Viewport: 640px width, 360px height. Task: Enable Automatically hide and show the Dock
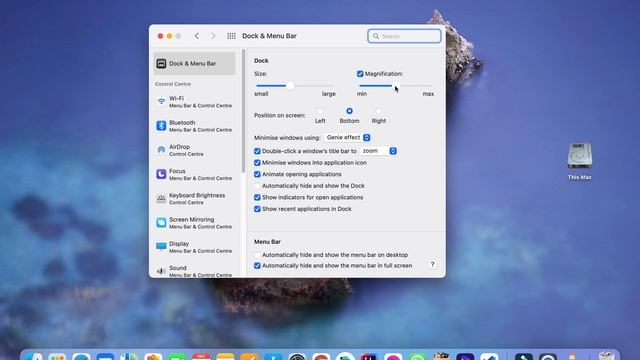(257, 186)
